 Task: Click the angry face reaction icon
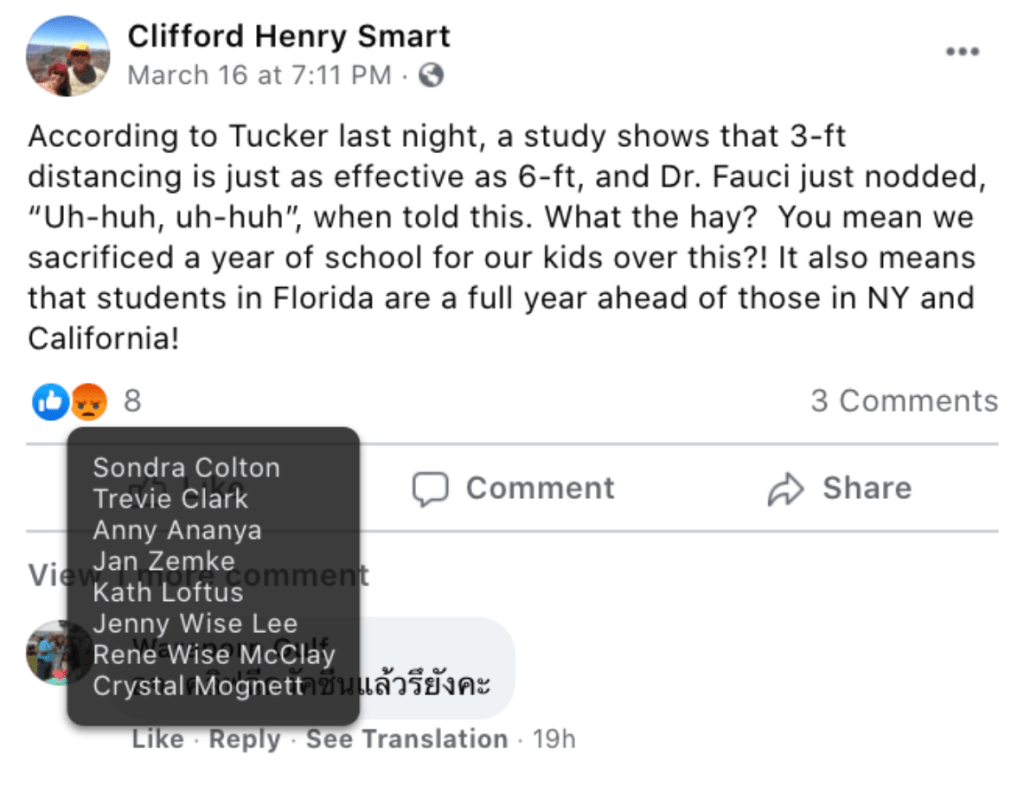point(89,402)
